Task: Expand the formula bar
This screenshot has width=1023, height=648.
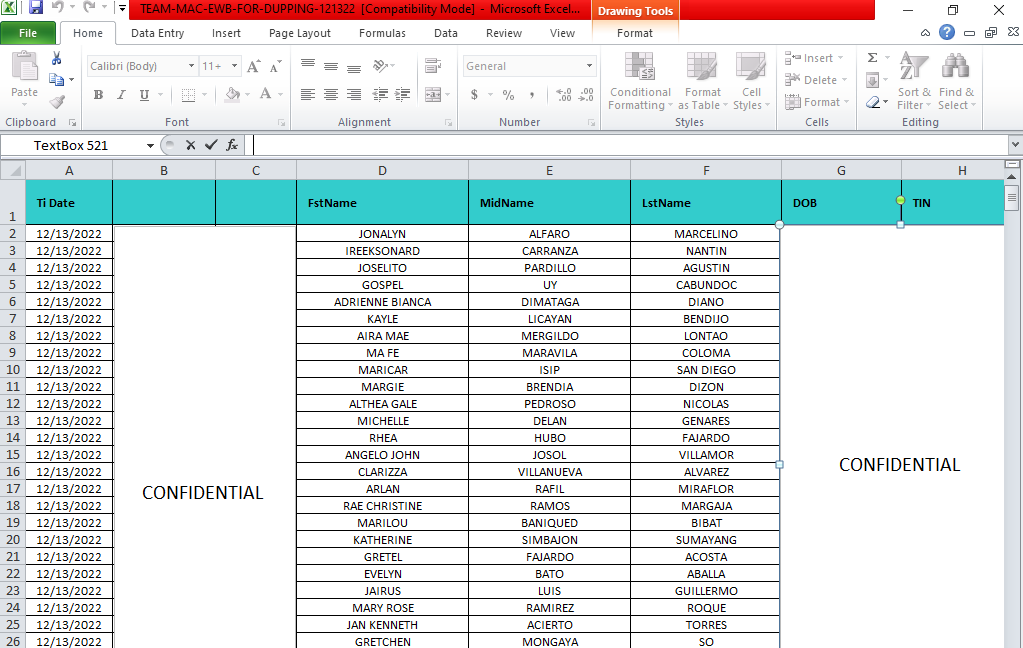Action: point(1015,145)
